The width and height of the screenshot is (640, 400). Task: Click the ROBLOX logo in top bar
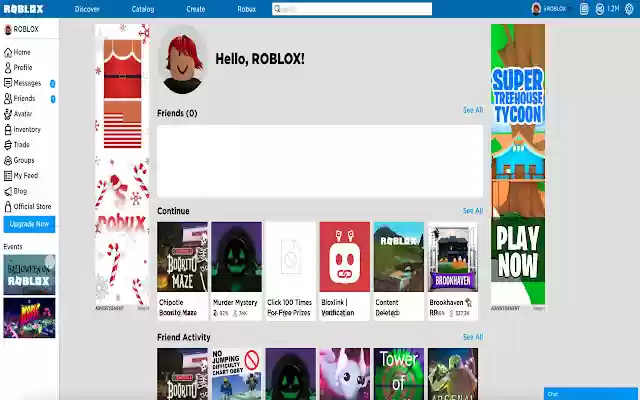click(23, 9)
